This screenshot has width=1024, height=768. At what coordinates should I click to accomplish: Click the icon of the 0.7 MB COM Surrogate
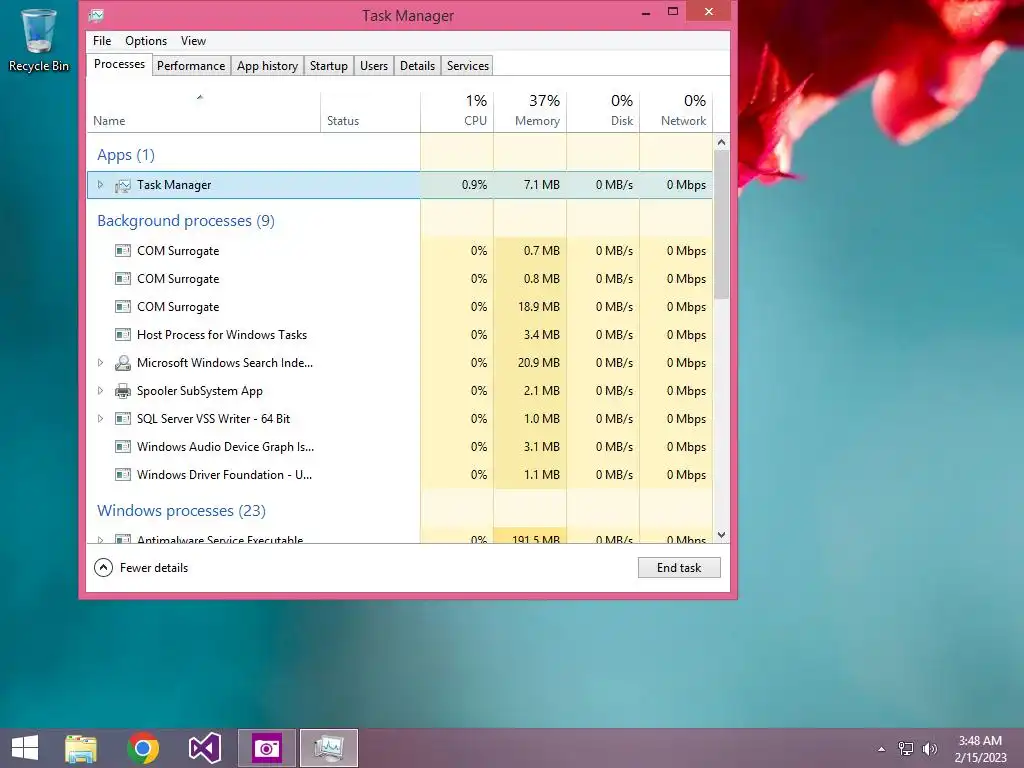123,251
